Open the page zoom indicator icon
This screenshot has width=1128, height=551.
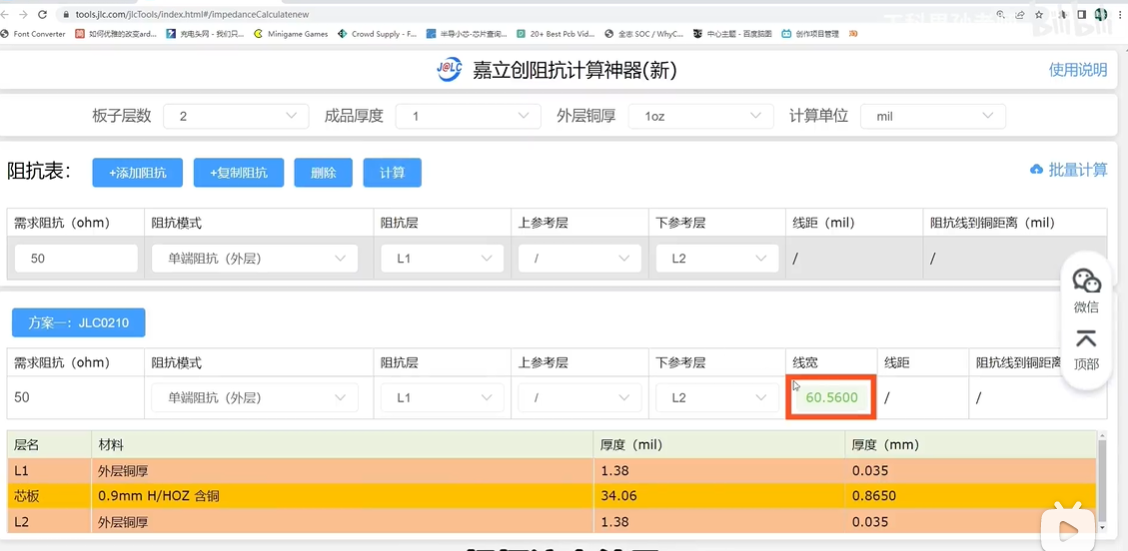tap(1001, 14)
